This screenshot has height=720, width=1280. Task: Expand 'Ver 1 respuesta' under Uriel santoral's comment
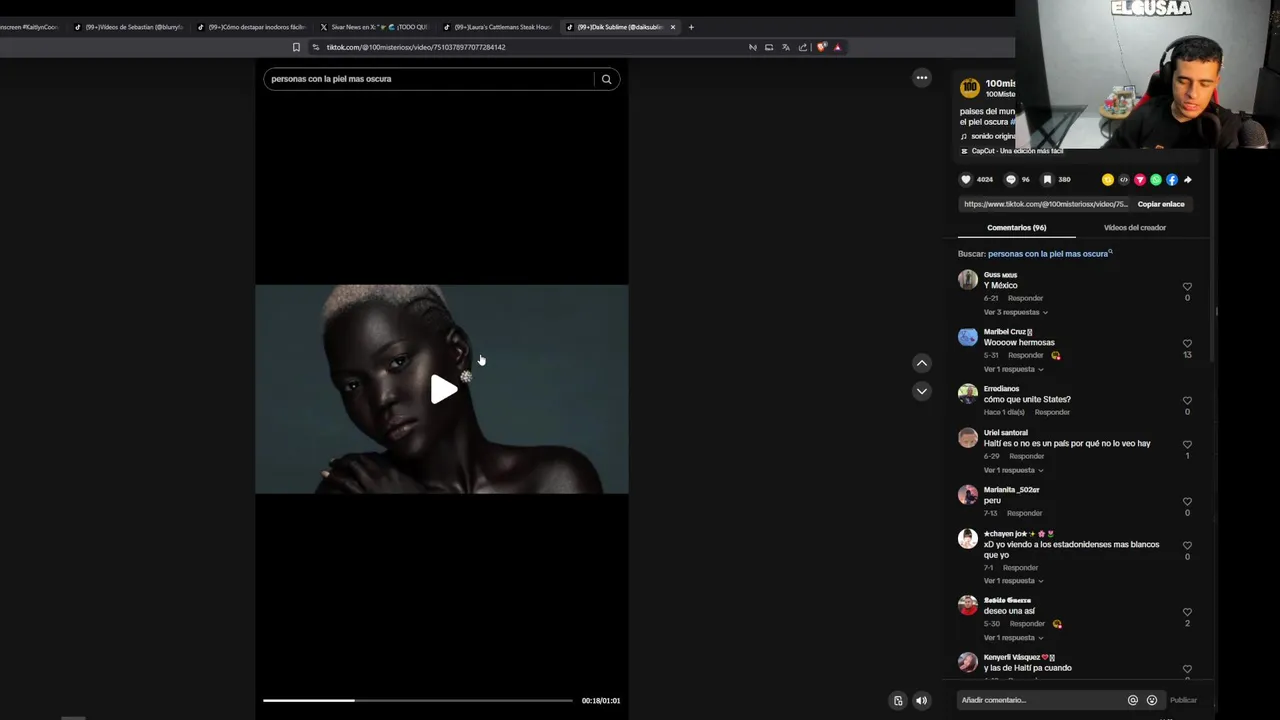1014,470
